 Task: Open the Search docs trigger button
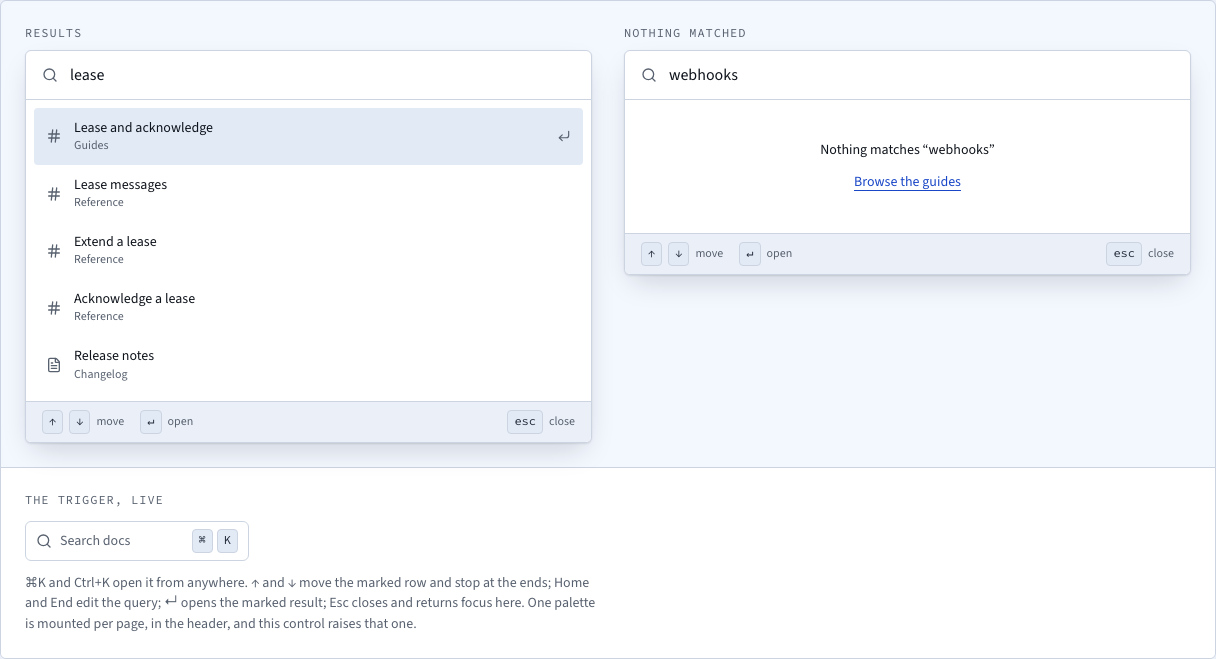tap(137, 541)
